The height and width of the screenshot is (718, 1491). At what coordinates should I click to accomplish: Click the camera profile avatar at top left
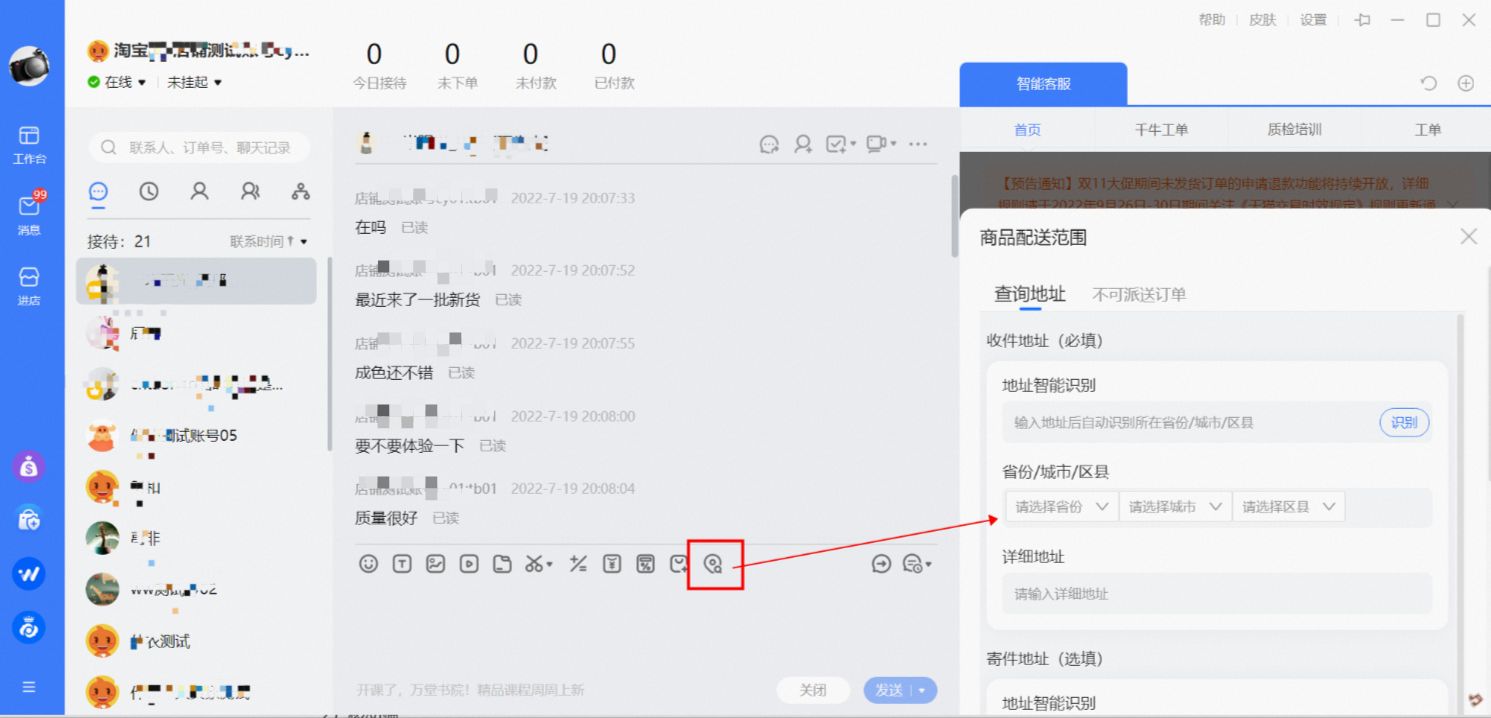(x=30, y=65)
